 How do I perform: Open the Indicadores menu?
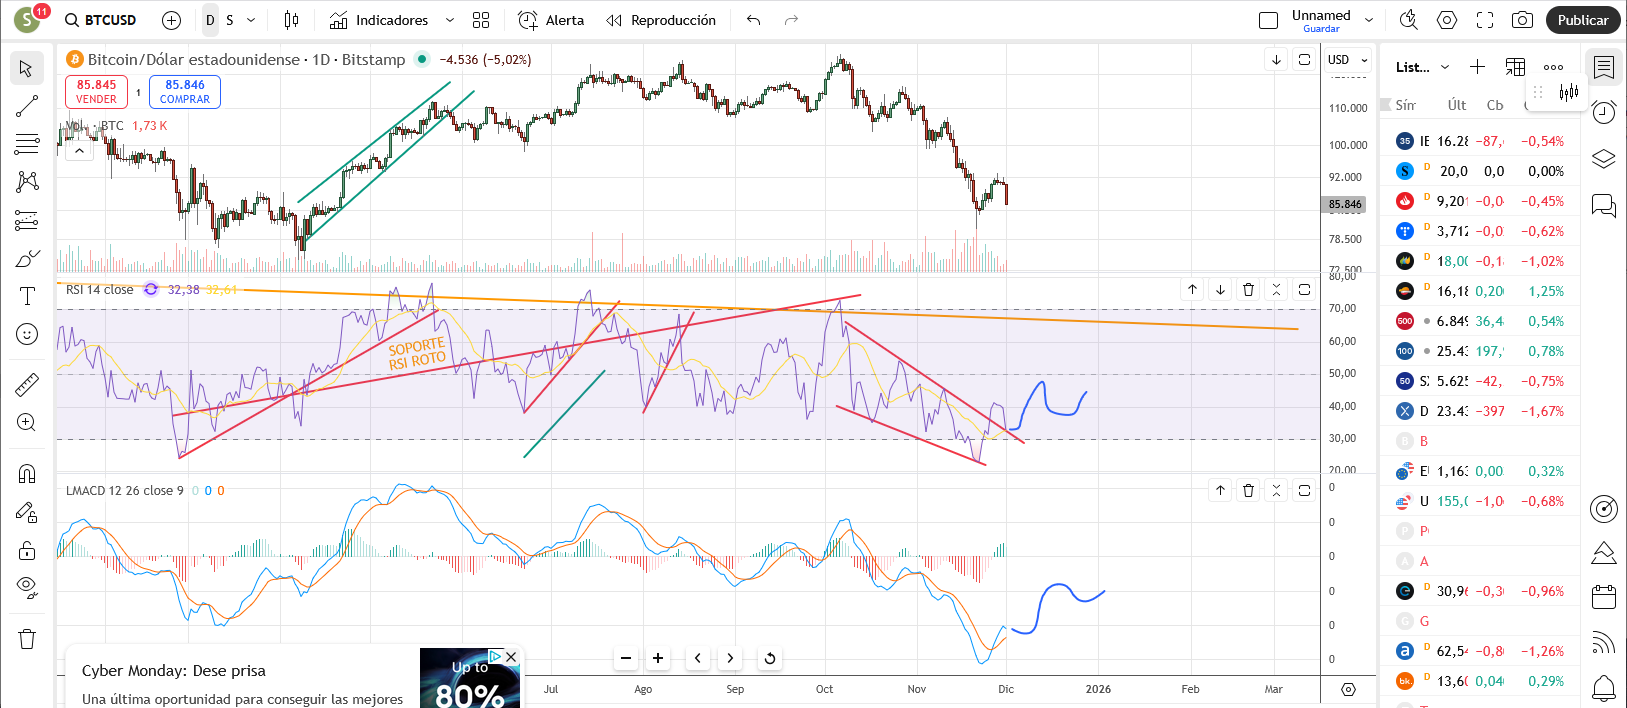pos(379,20)
